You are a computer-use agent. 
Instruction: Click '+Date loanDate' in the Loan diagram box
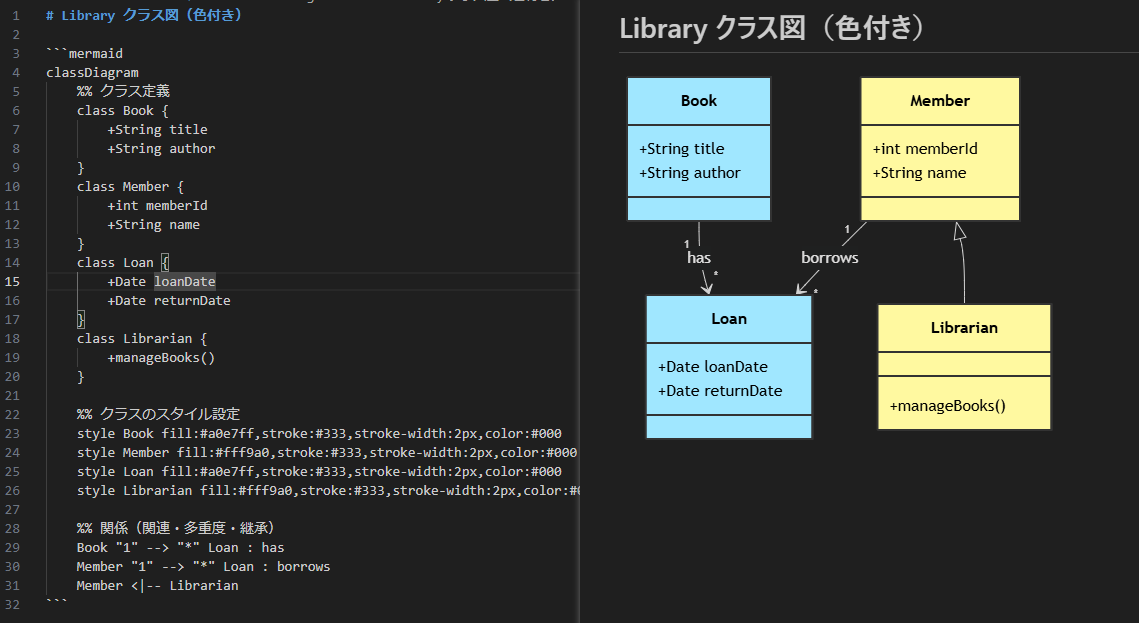[713, 367]
